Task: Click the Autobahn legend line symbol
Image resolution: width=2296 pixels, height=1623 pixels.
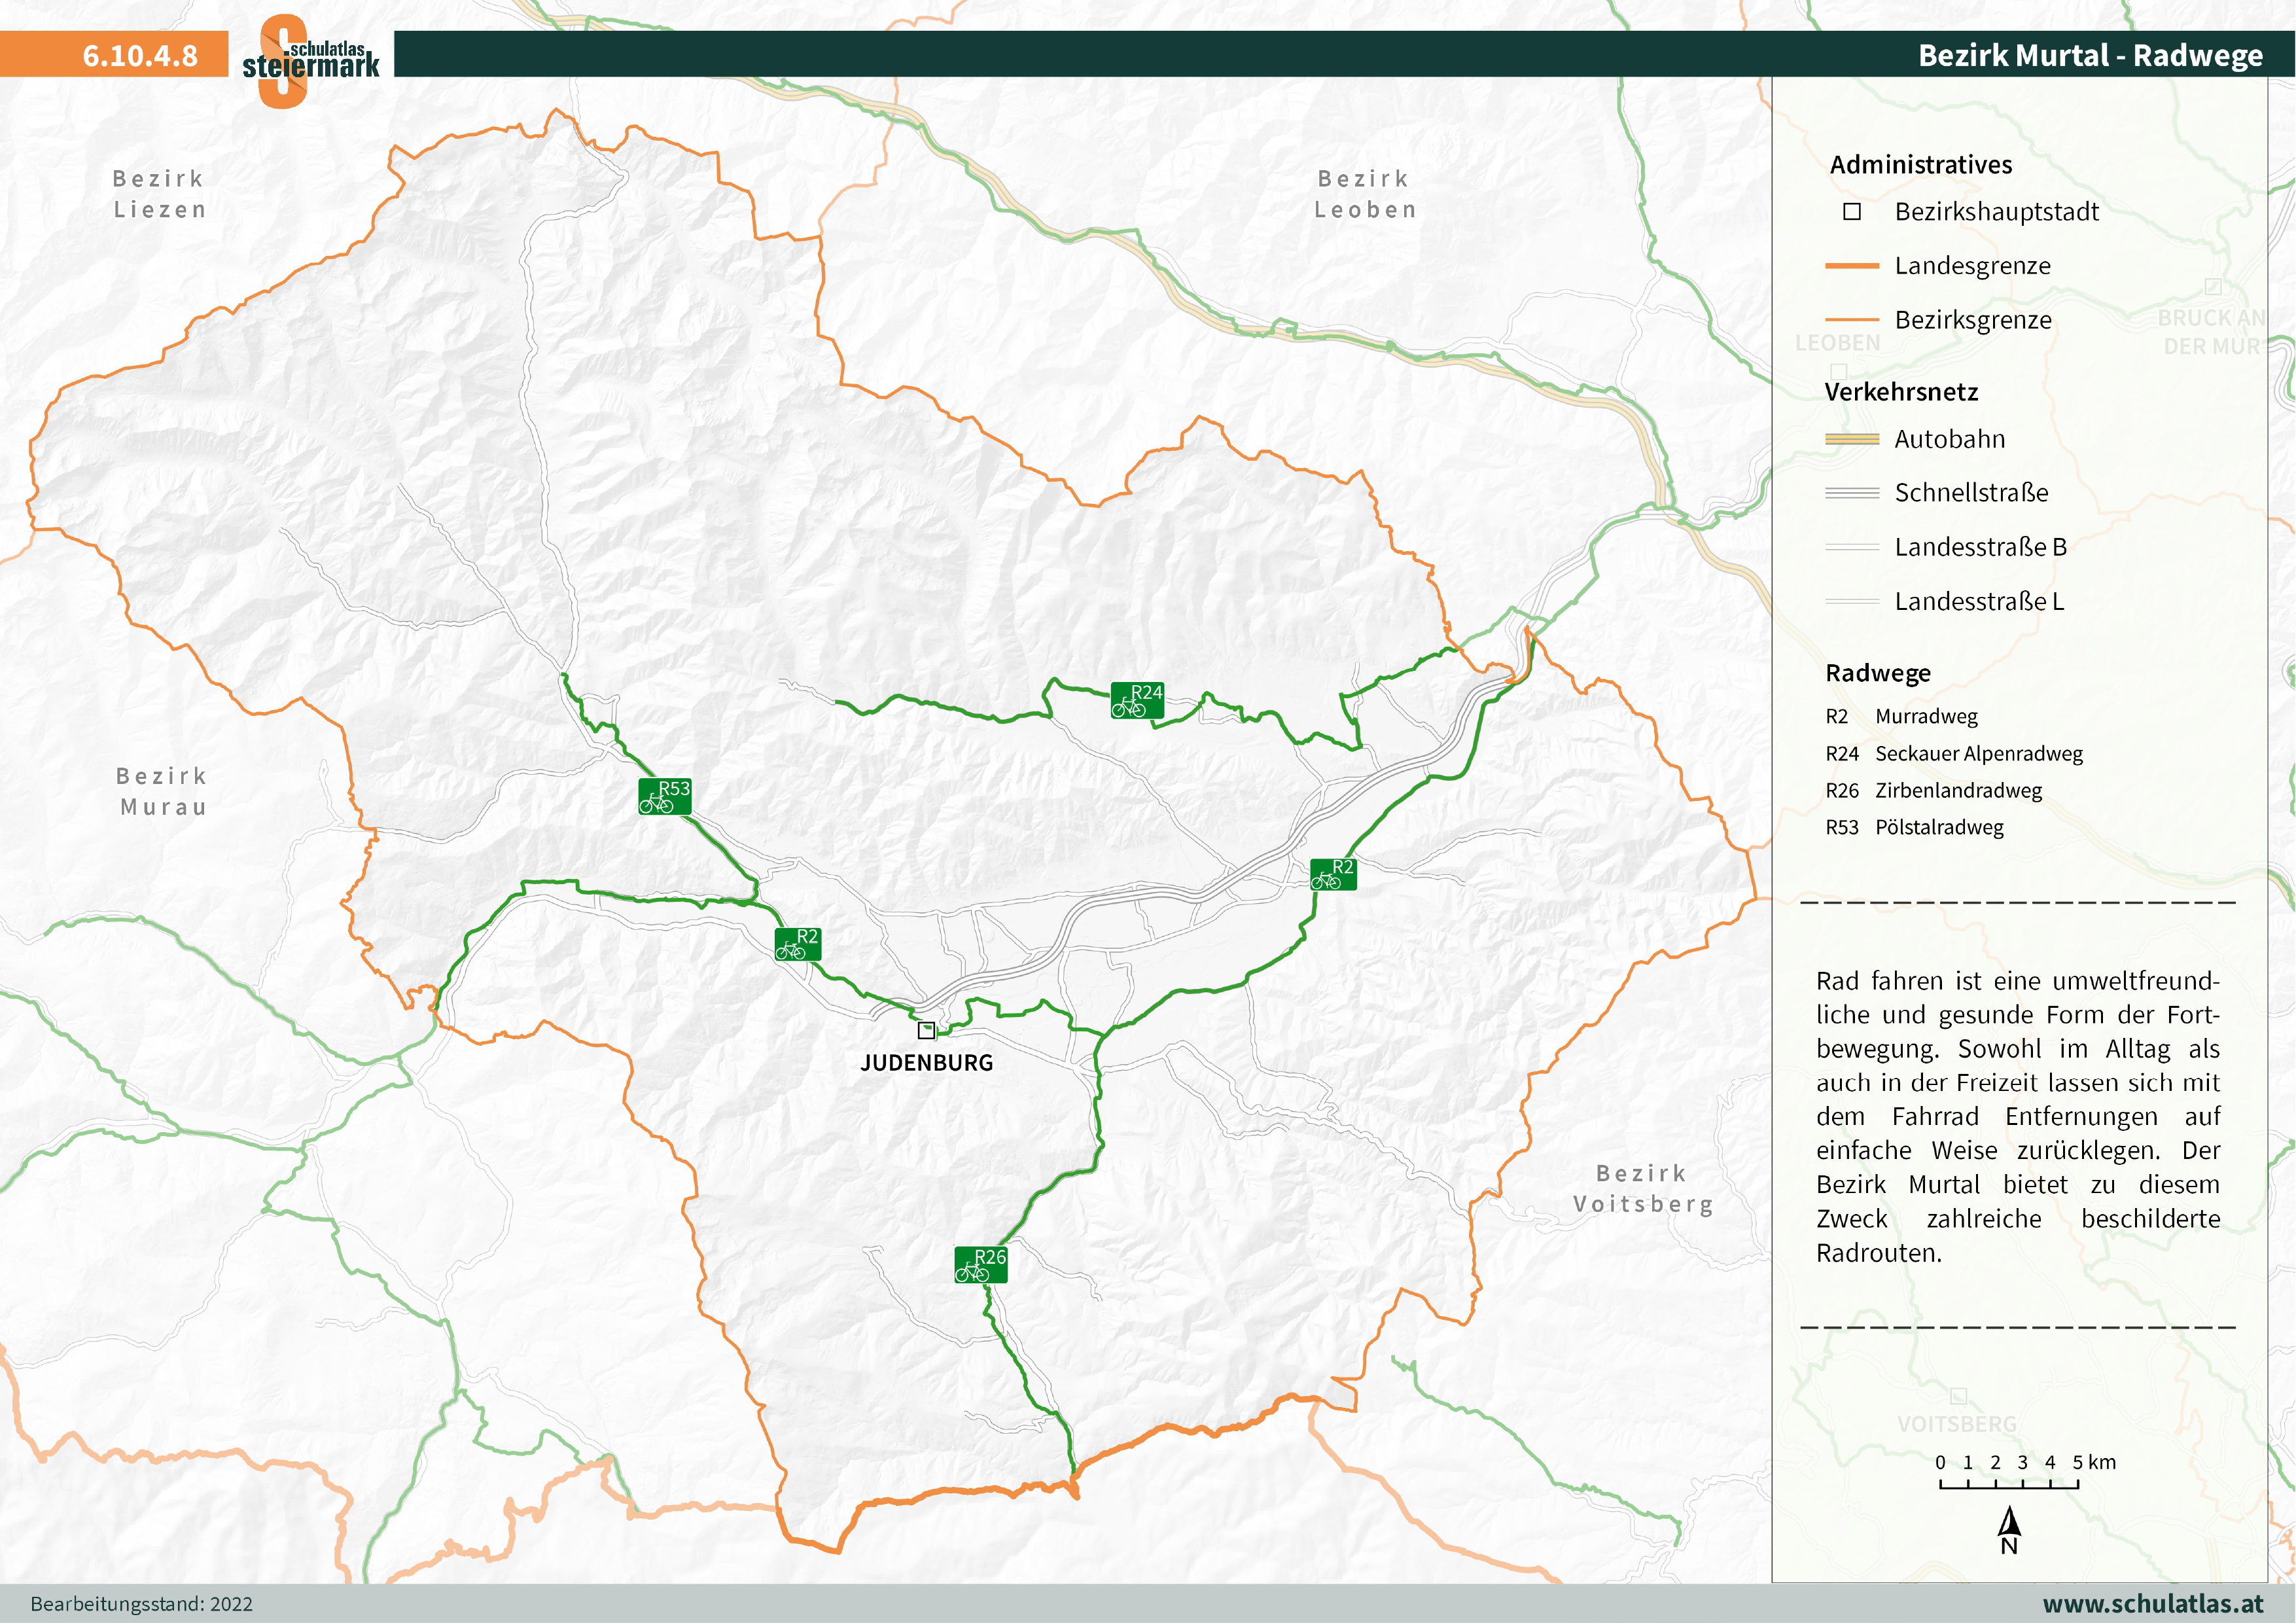Action: (1852, 439)
